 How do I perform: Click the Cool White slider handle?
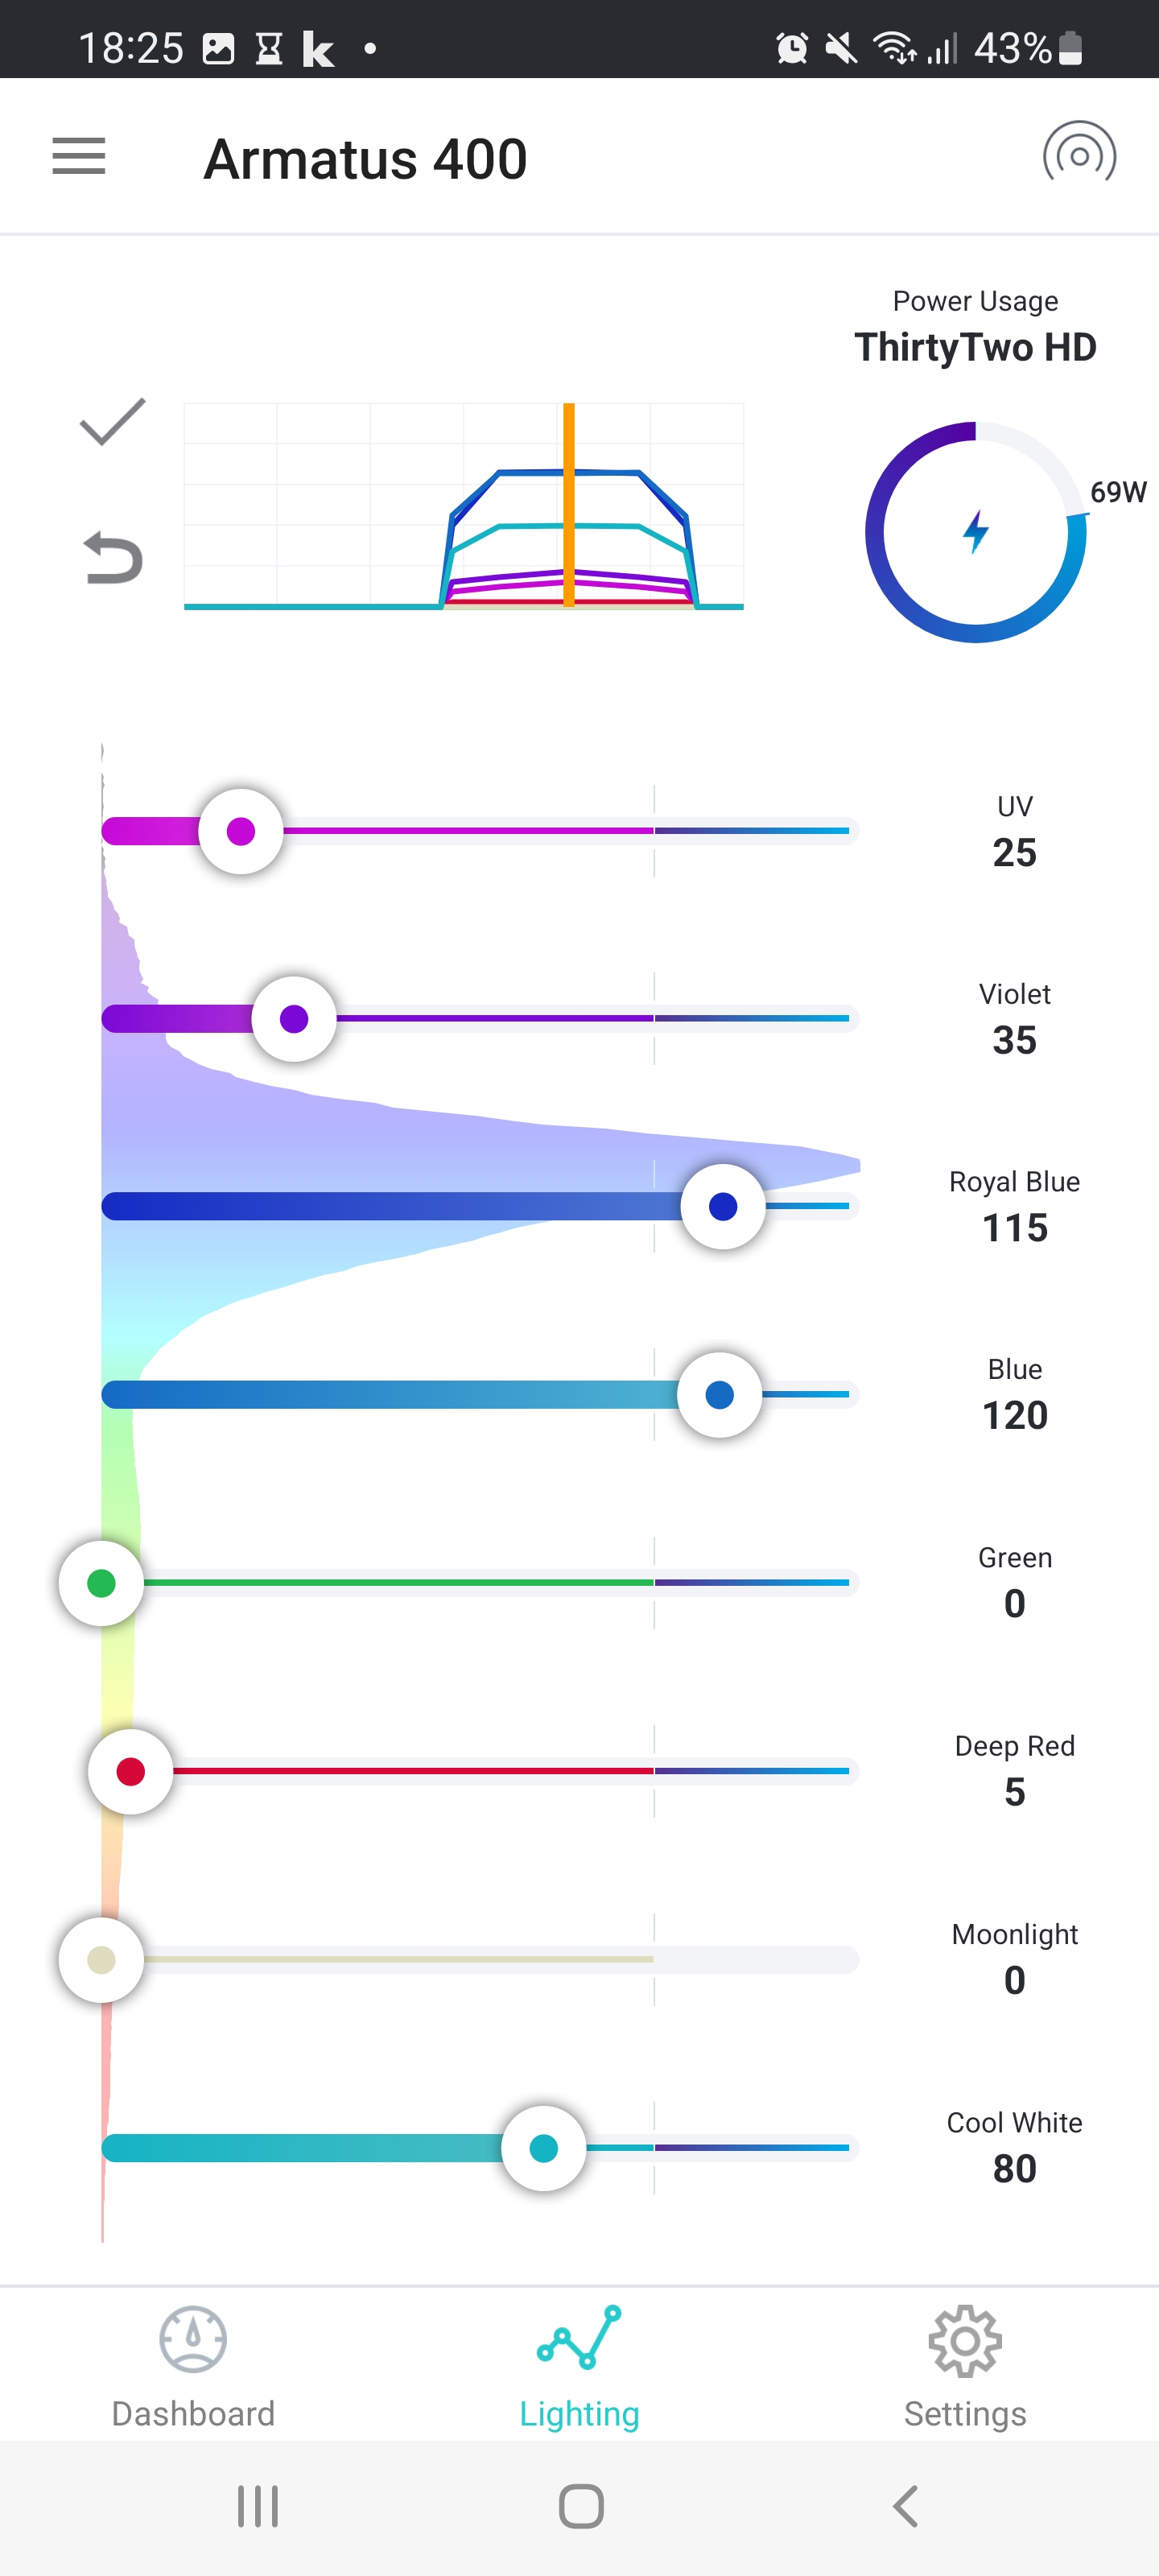click(x=543, y=2148)
